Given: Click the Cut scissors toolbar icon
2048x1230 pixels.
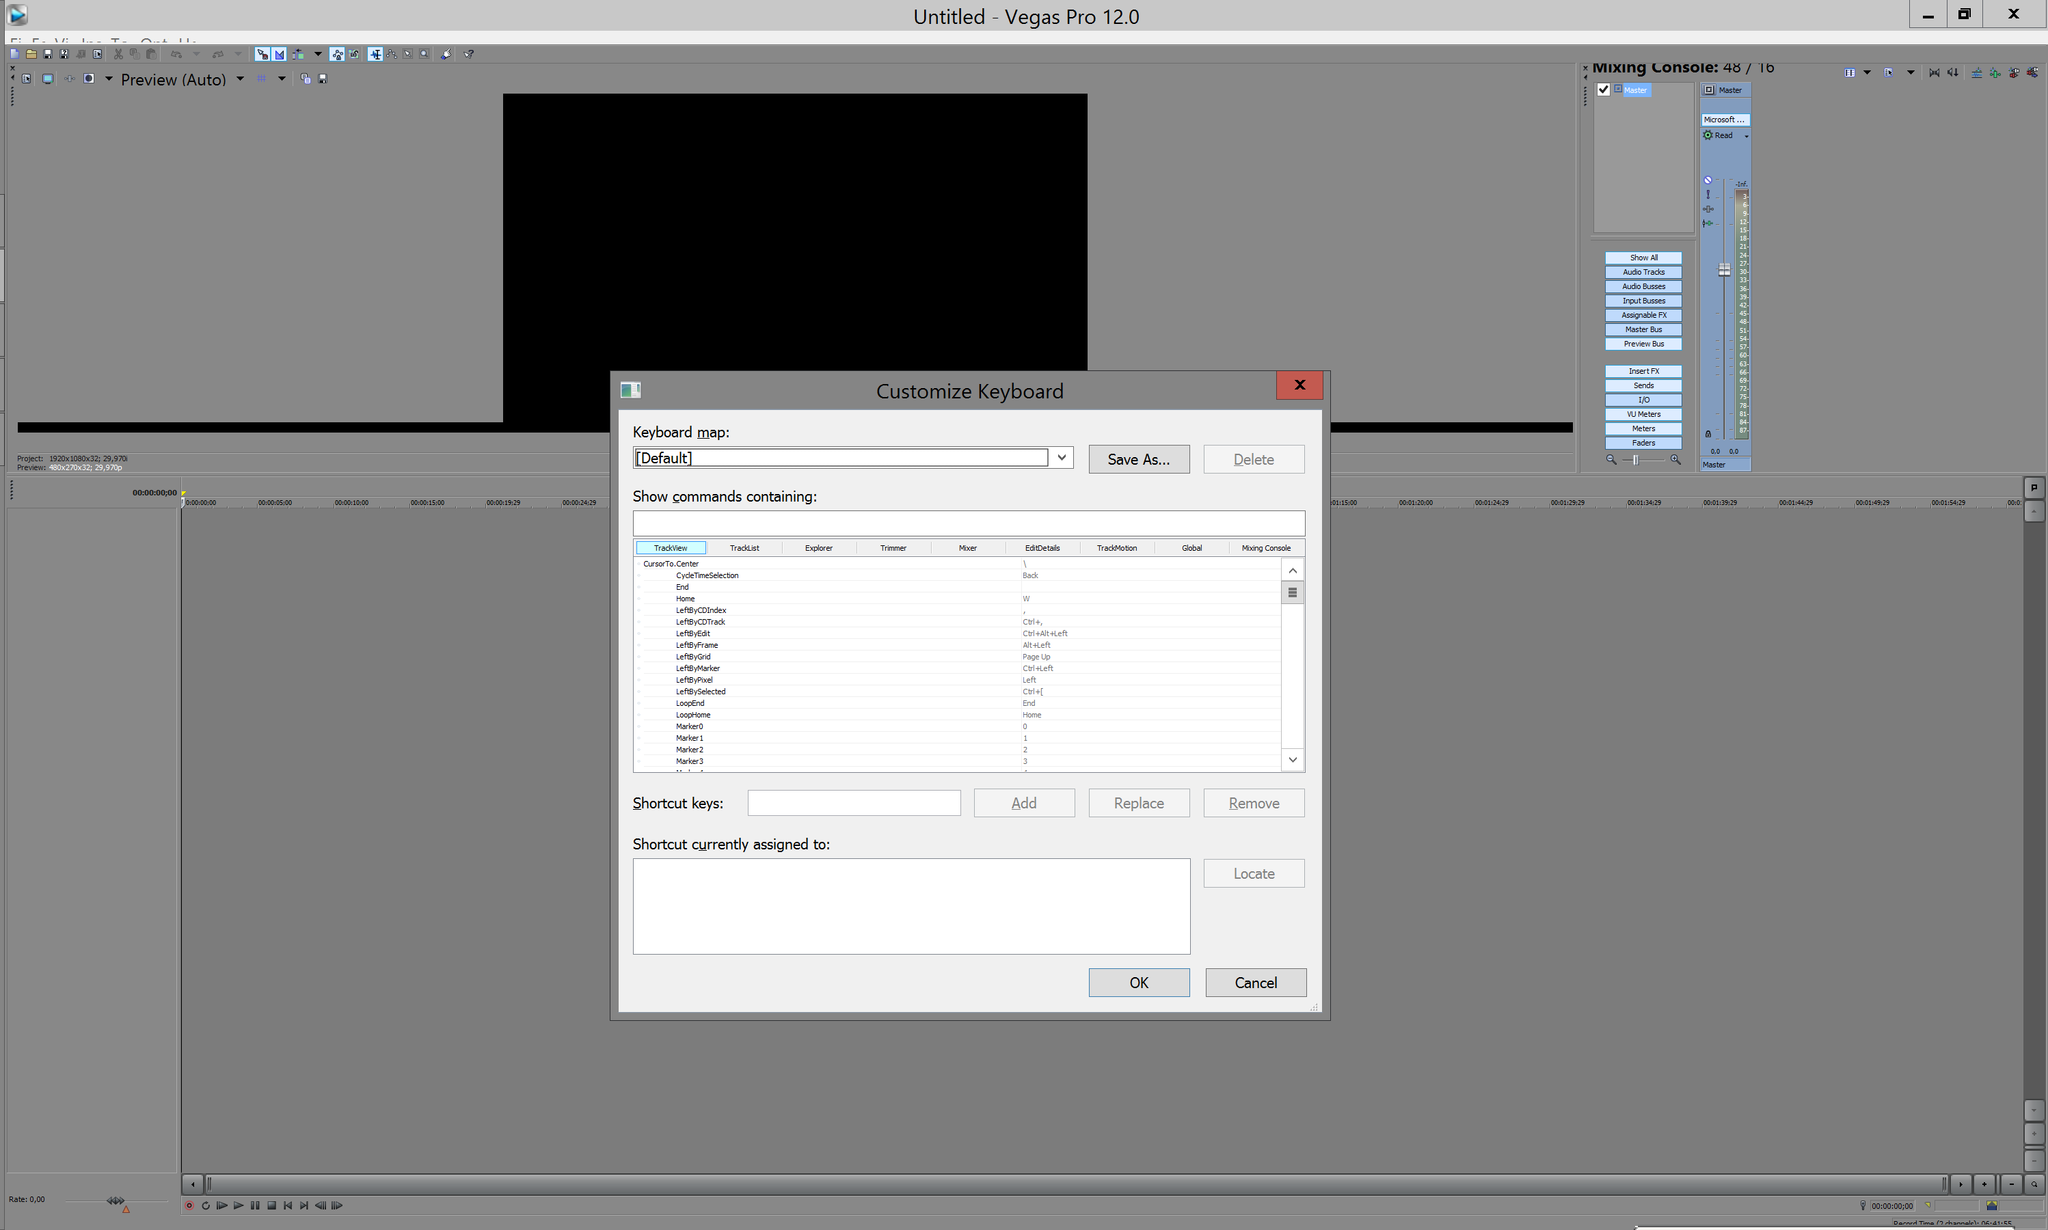Looking at the screenshot, I should click(x=118, y=54).
